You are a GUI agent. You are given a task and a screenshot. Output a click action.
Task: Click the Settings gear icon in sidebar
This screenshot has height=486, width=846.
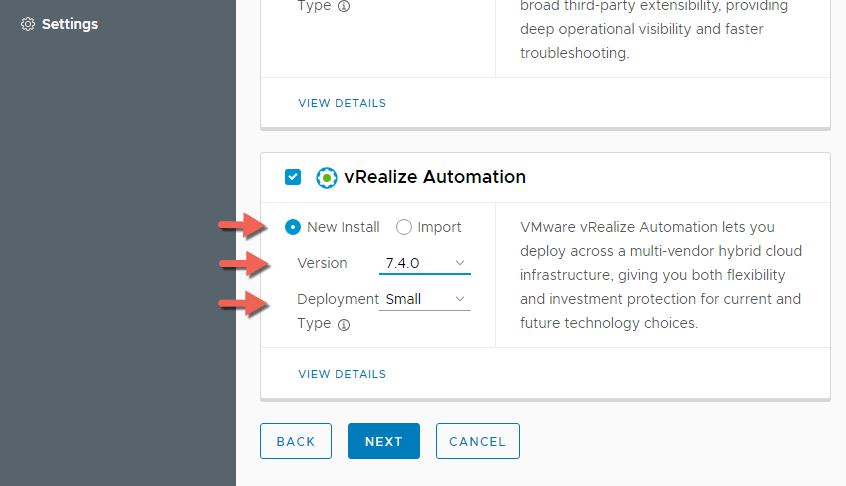[28, 24]
